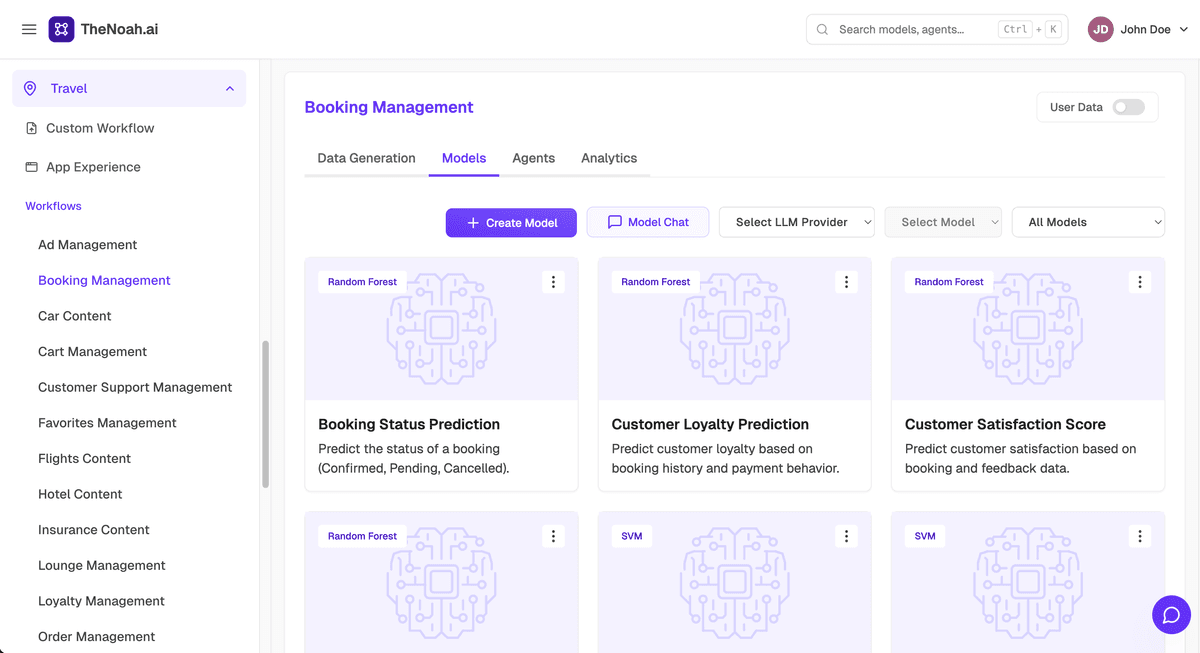Viewport: 1200px width, 653px height.
Task: Open Car Content workflow
Action: [74, 316]
